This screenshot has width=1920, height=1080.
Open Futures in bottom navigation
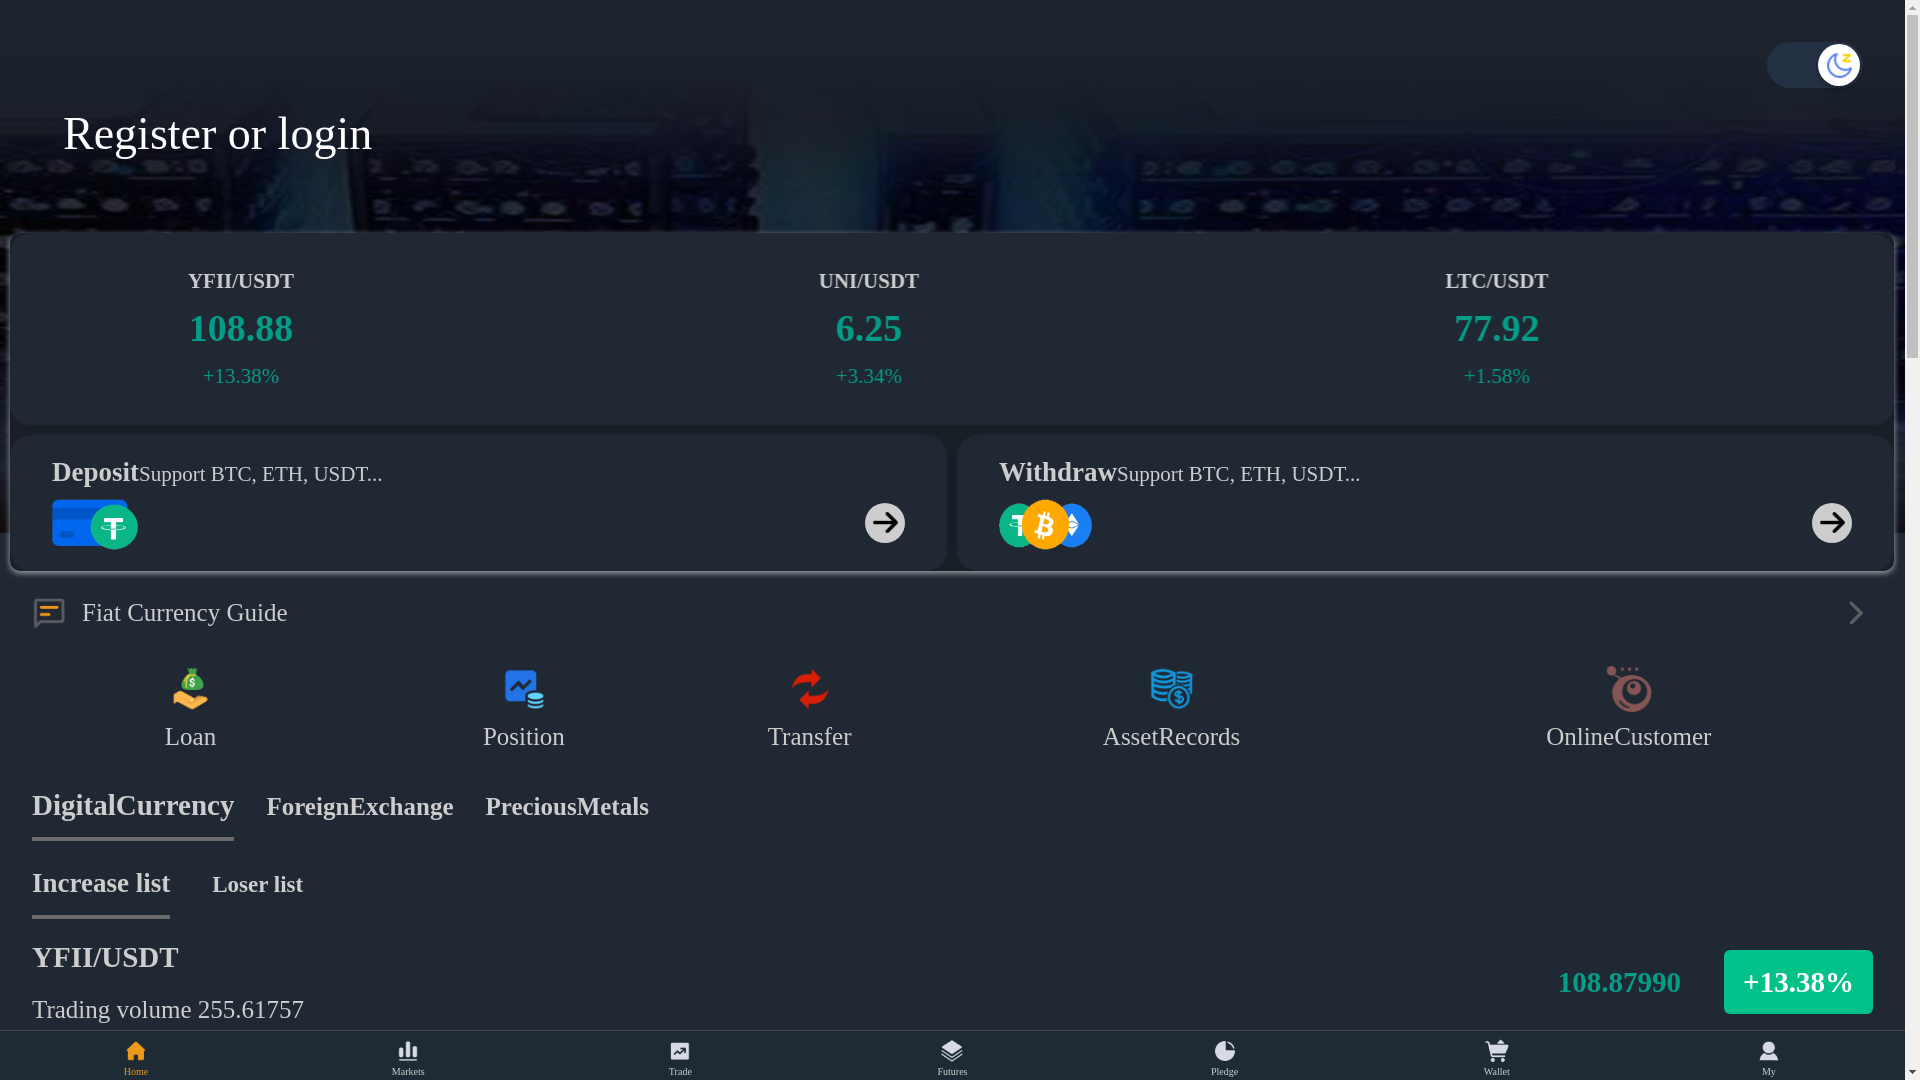click(952, 1057)
